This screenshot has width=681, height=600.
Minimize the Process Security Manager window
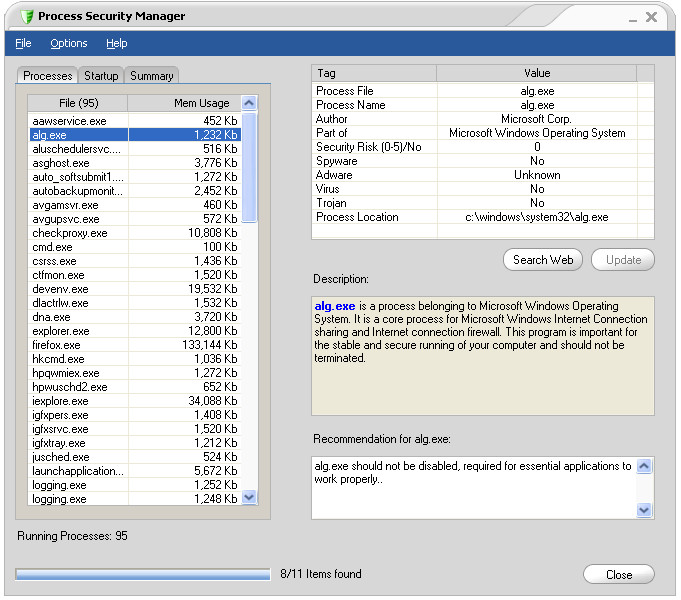[x=632, y=17]
